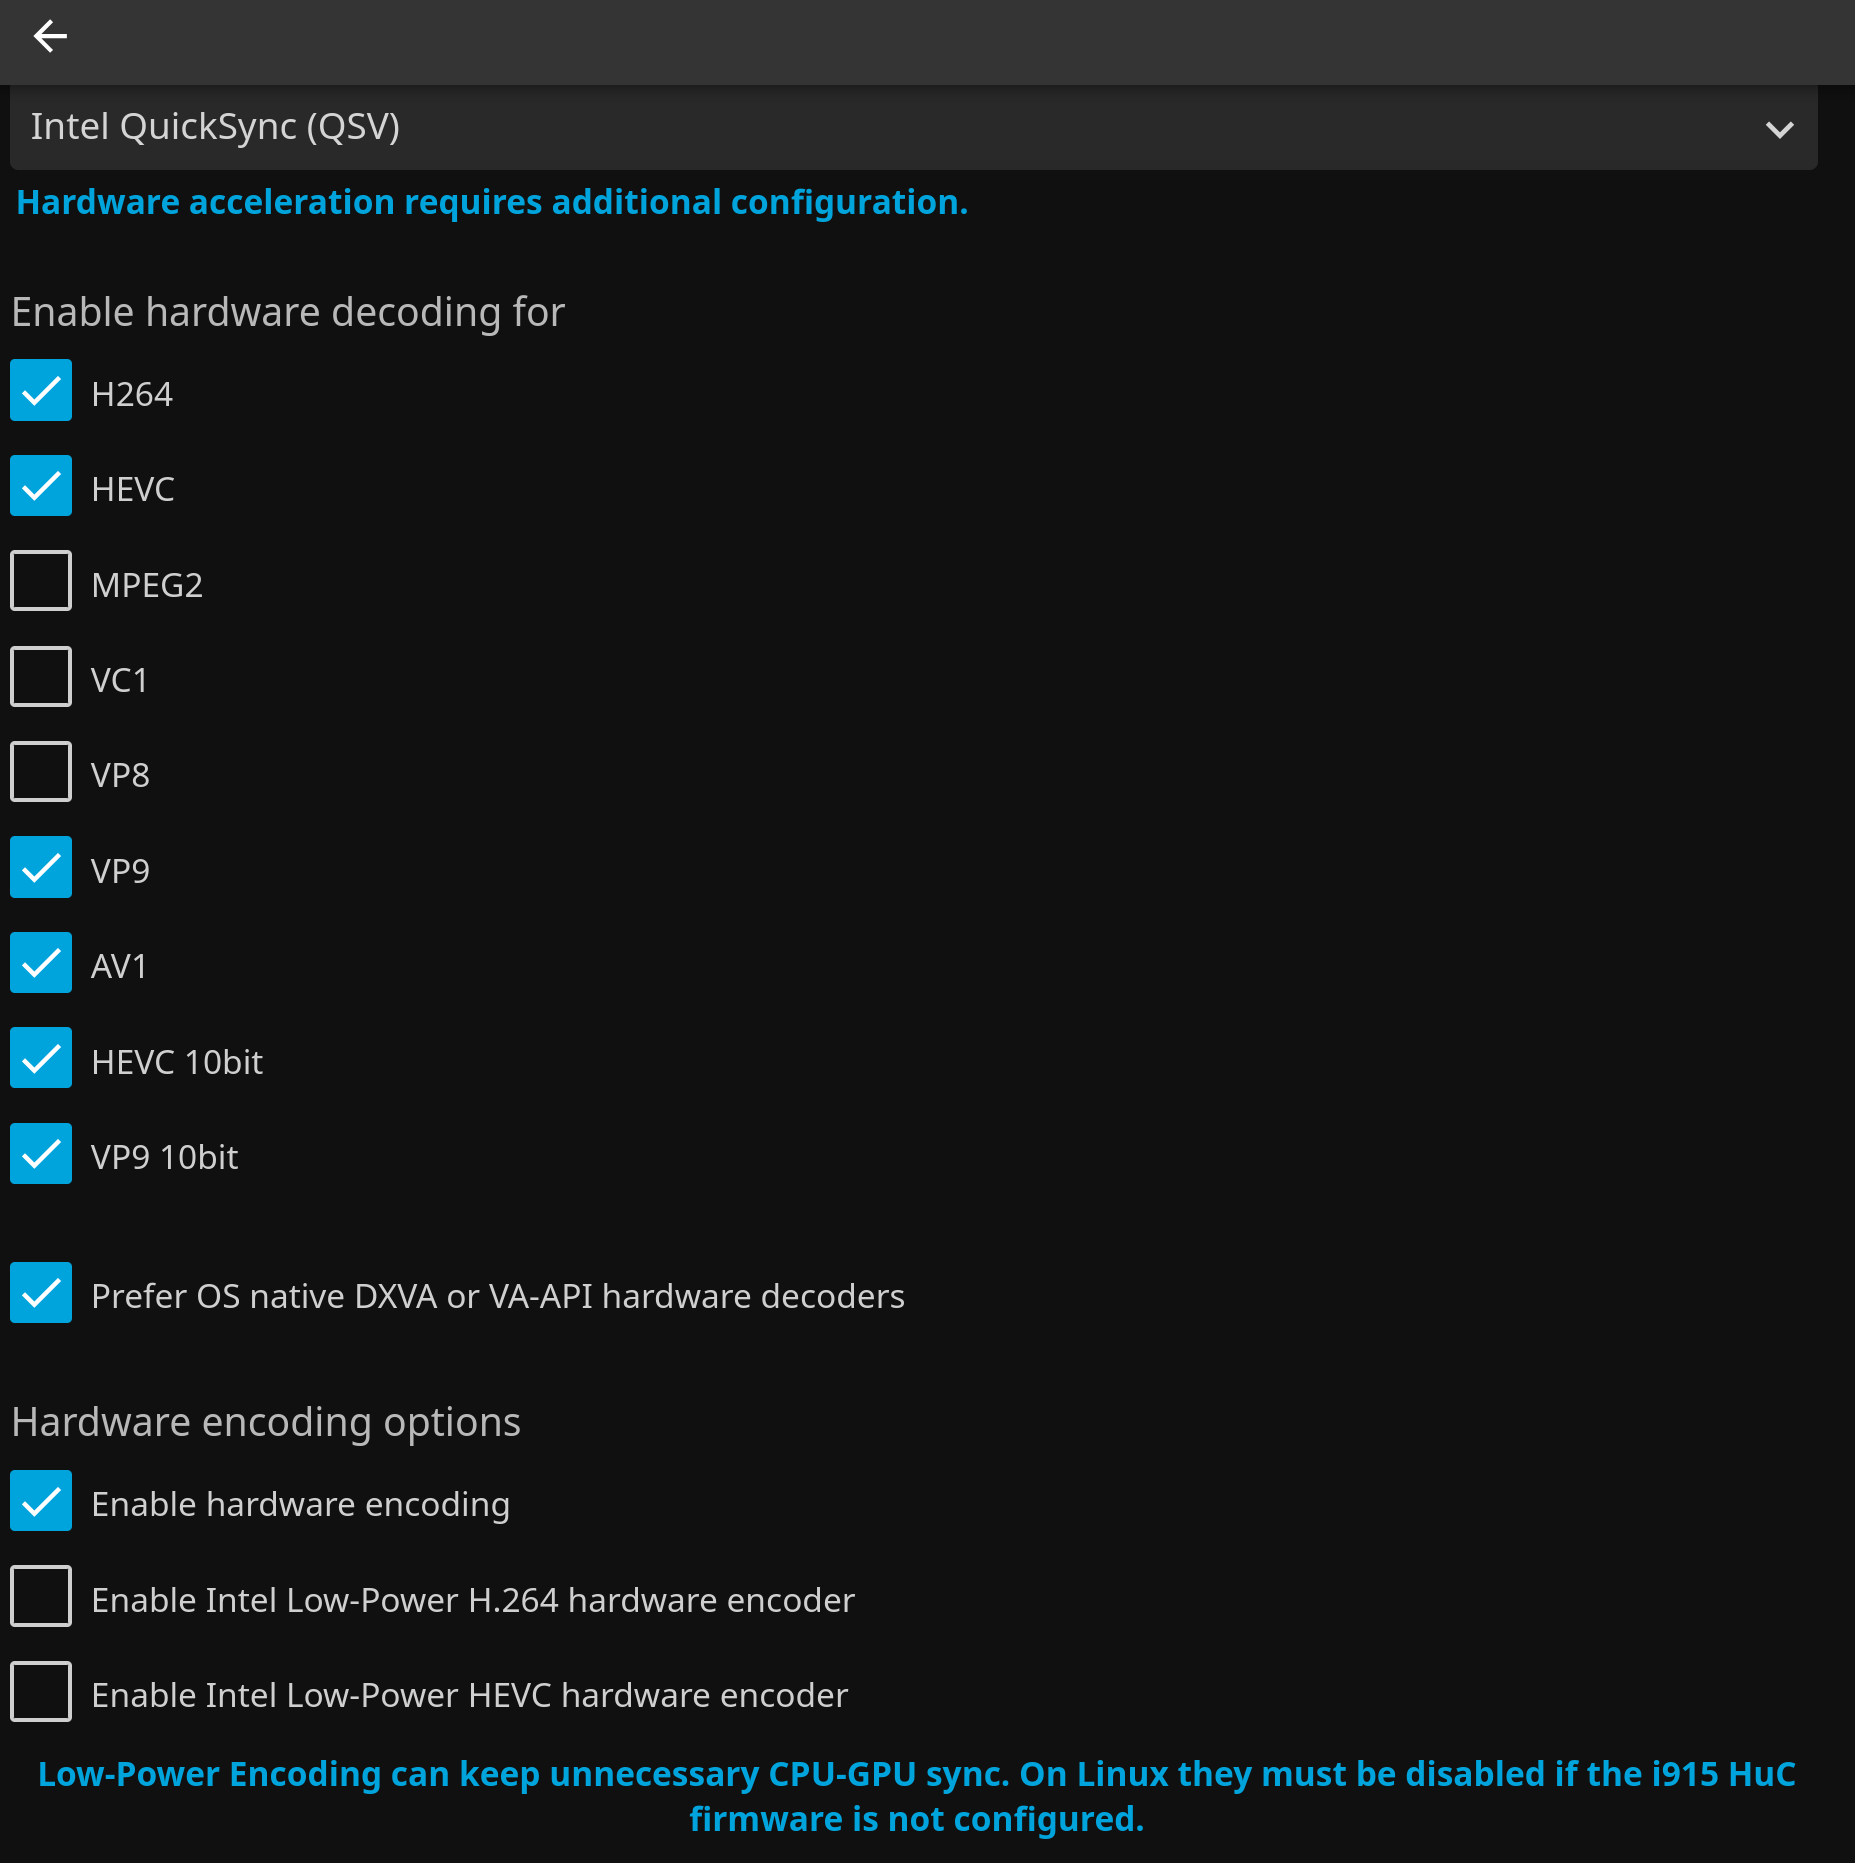Click the HEVC 10bit label text

tap(177, 1062)
